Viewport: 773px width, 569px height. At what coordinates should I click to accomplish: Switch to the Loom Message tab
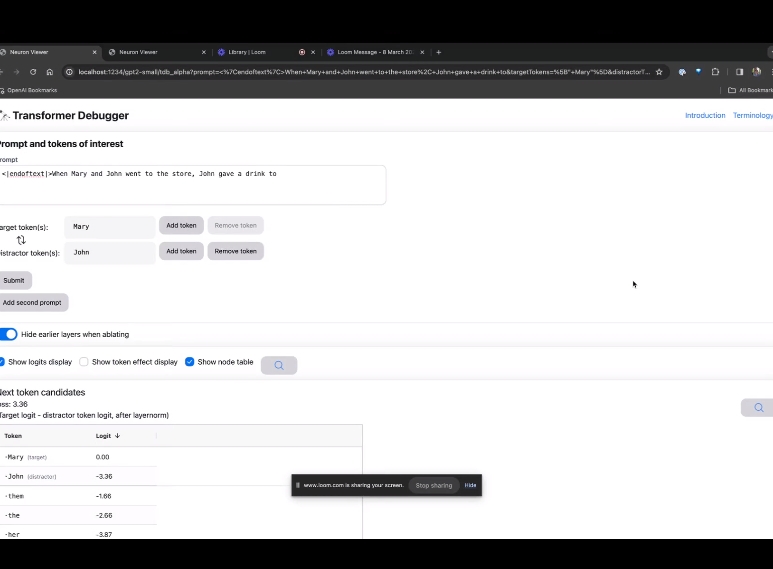coord(376,52)
